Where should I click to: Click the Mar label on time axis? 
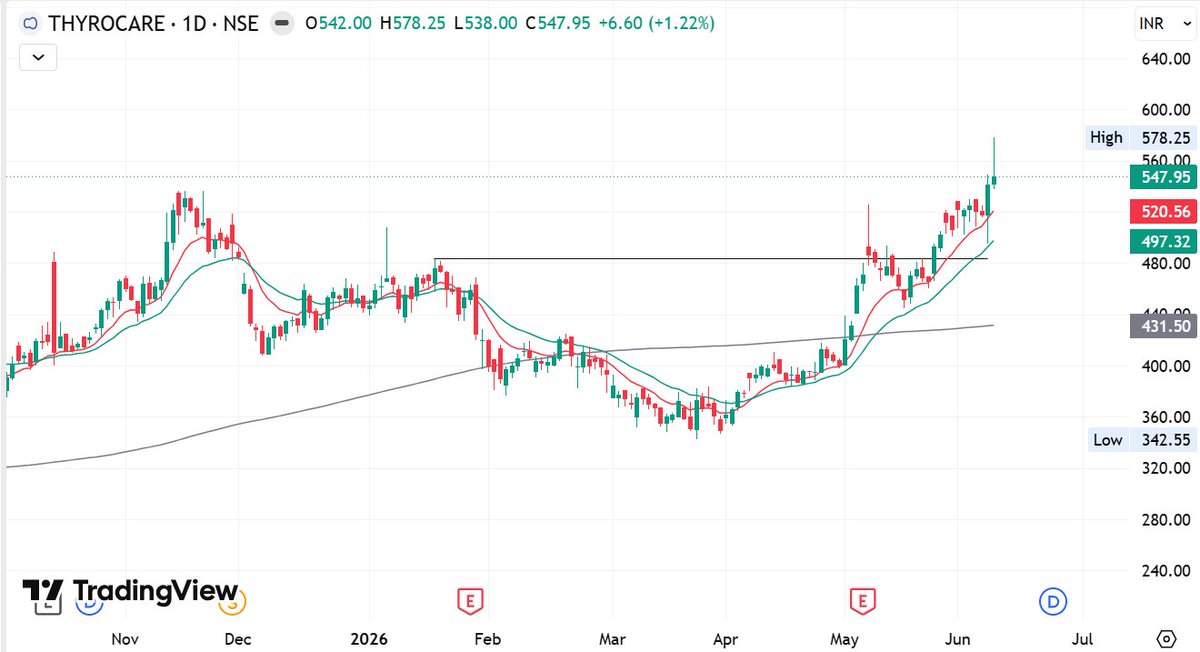point(612,638)
